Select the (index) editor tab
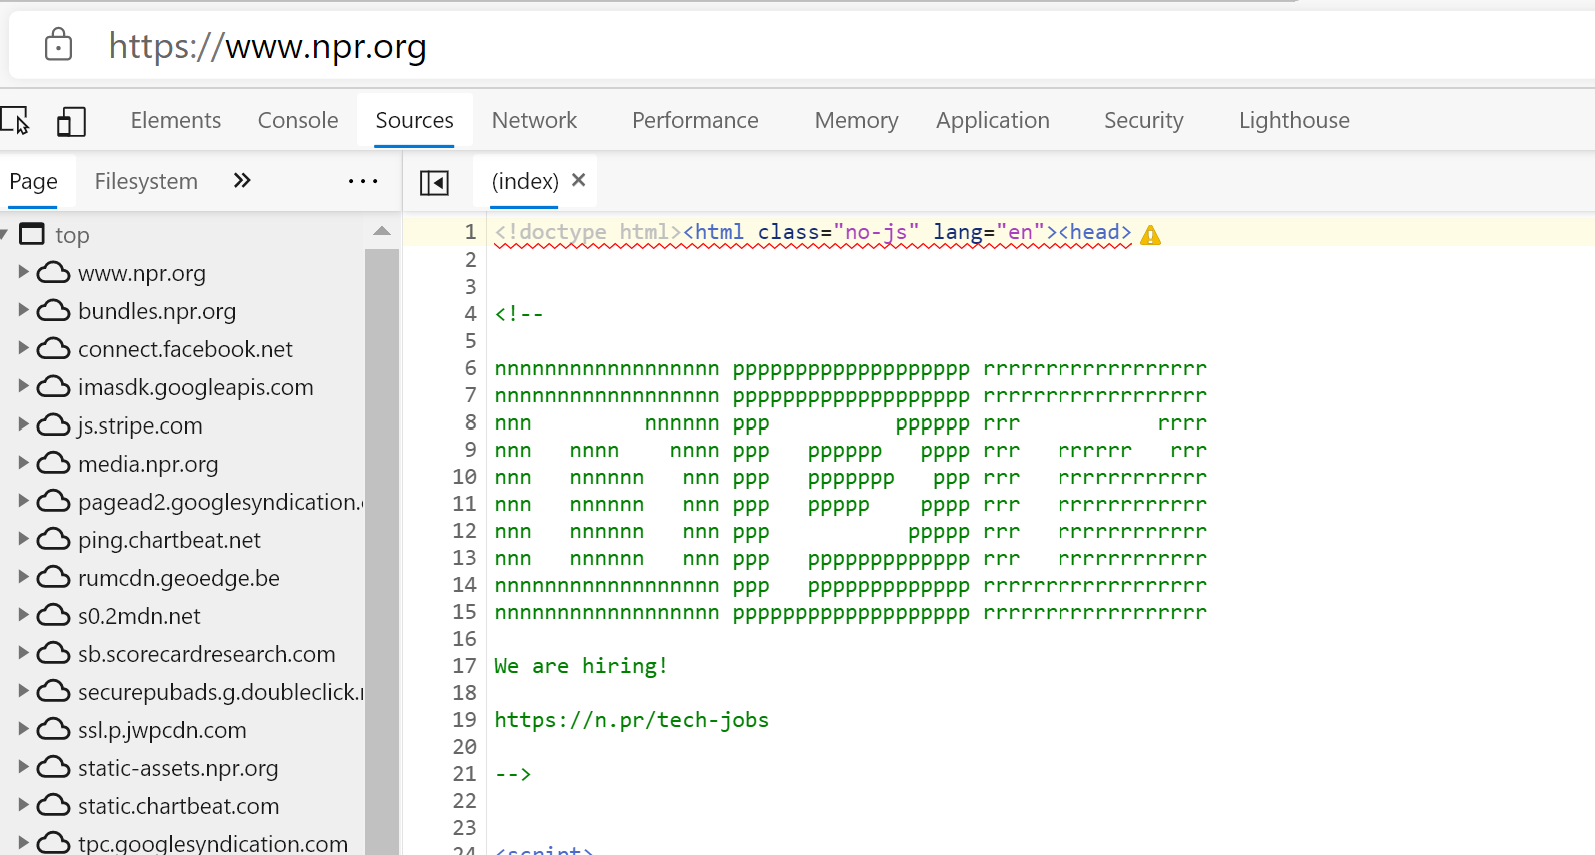 coord(525,182)
